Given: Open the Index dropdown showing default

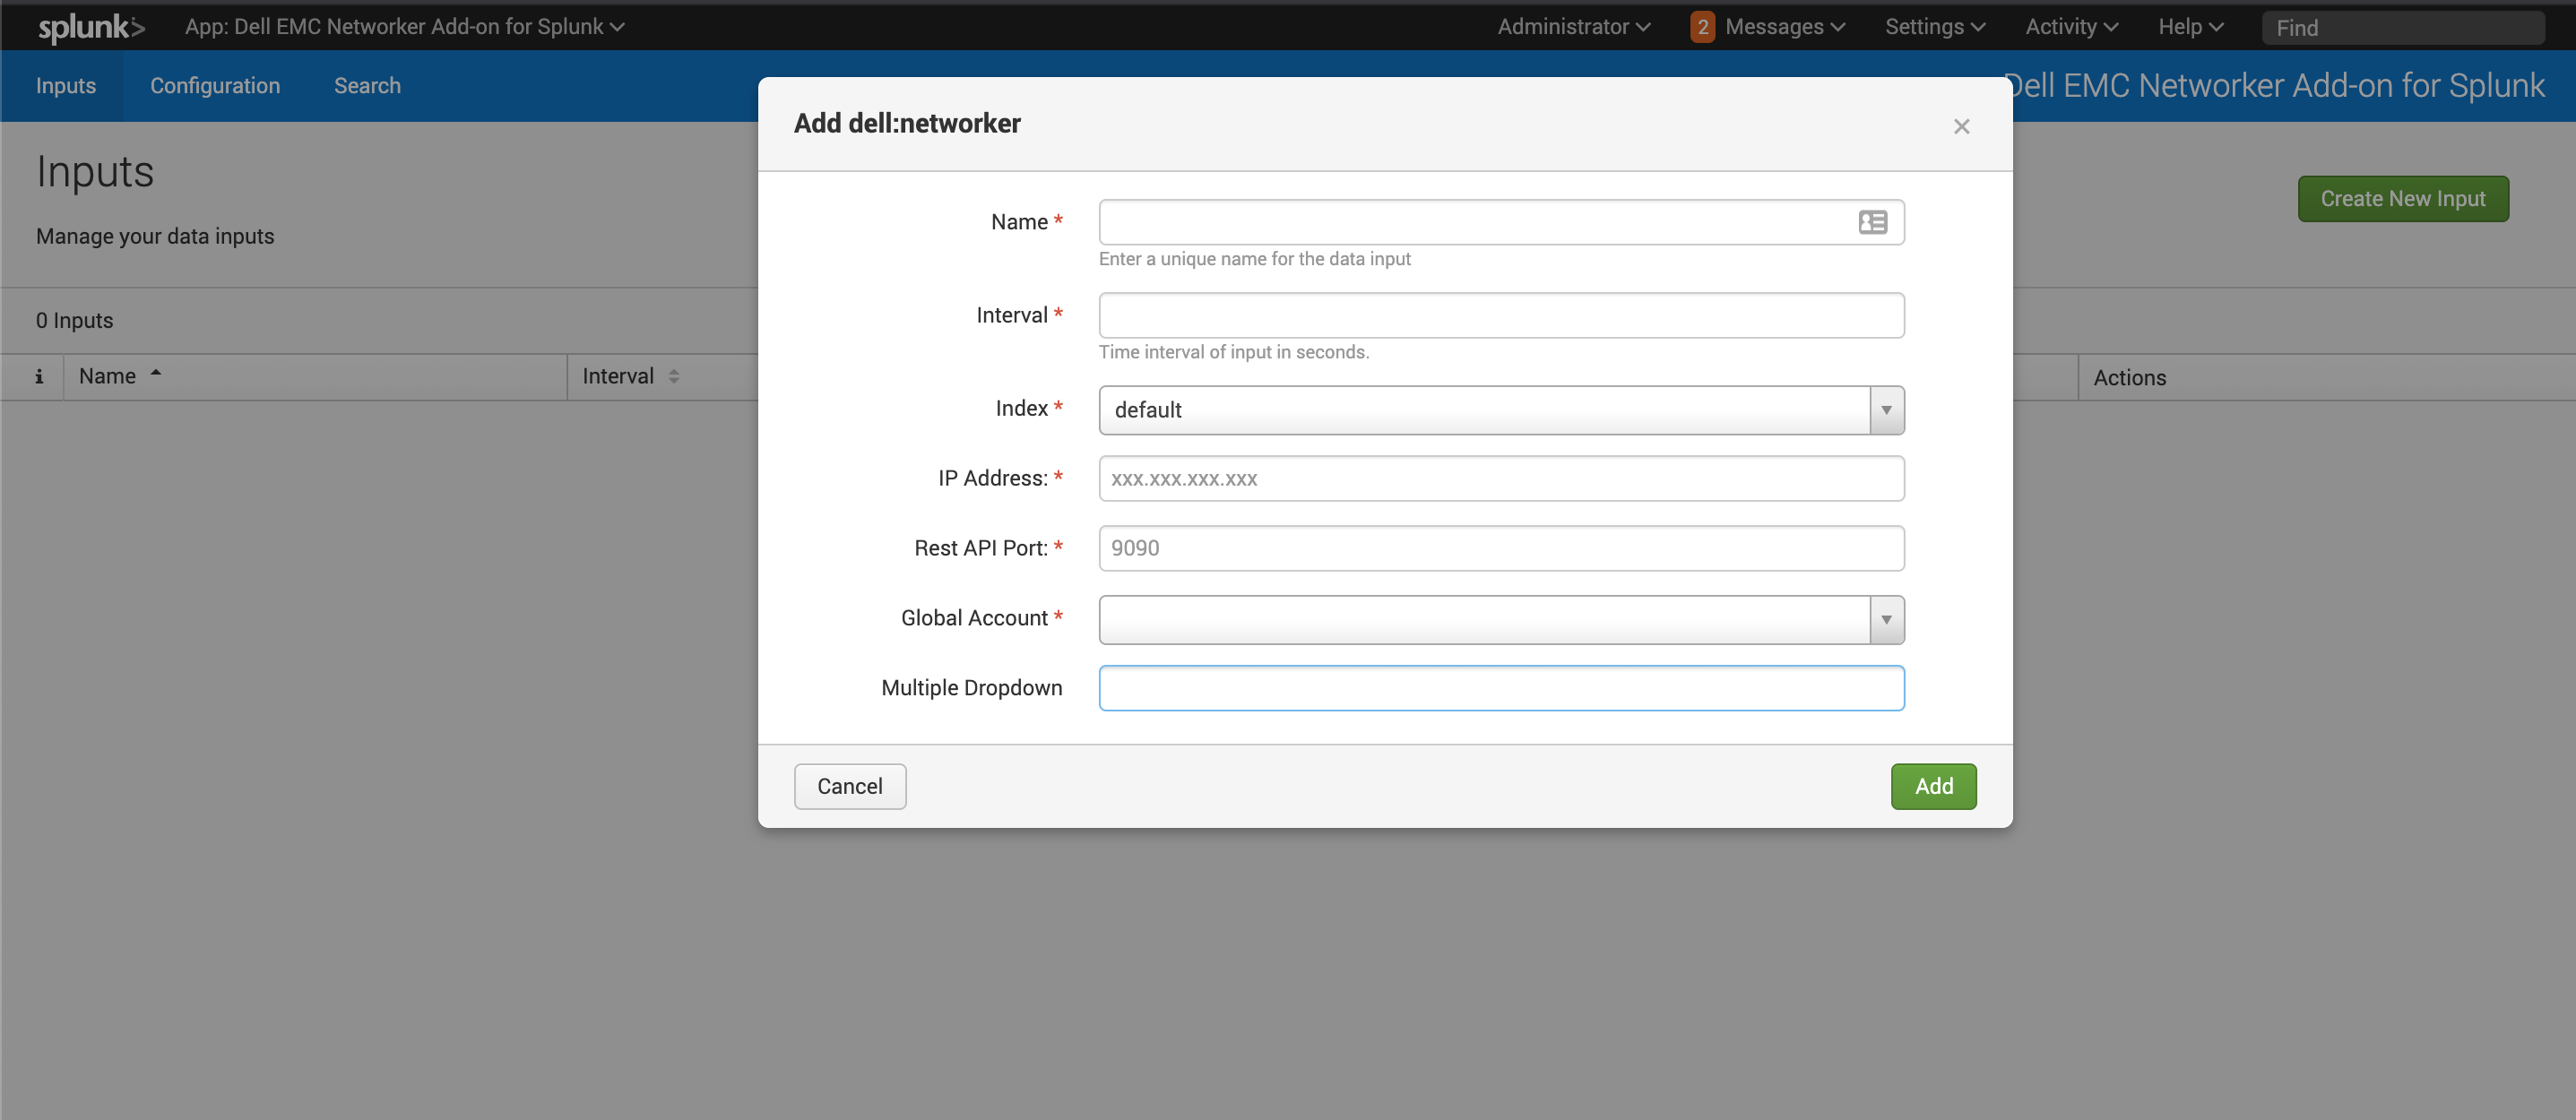Looking at the screenshot, I should pos(1886,410).
